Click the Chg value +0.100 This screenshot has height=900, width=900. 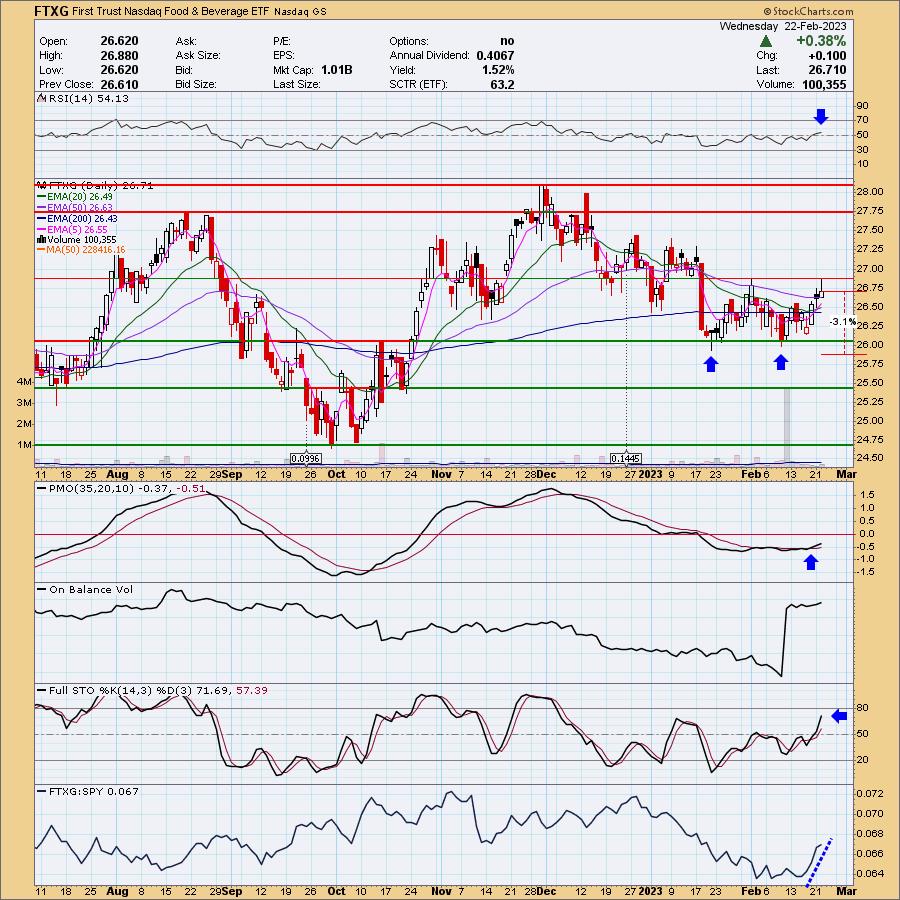pos(827,56)
